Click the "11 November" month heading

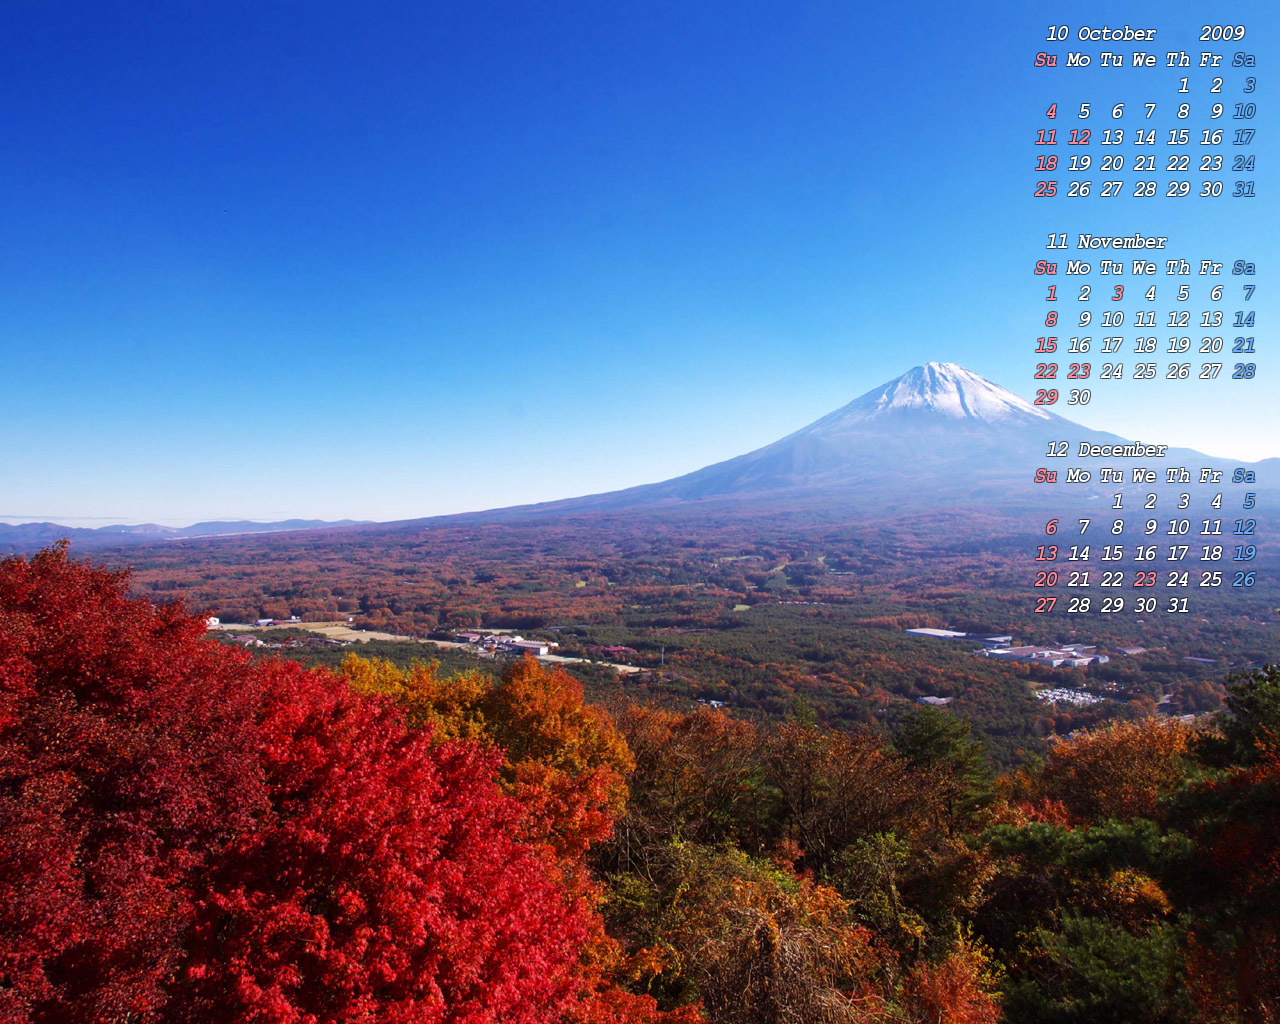1107,242
